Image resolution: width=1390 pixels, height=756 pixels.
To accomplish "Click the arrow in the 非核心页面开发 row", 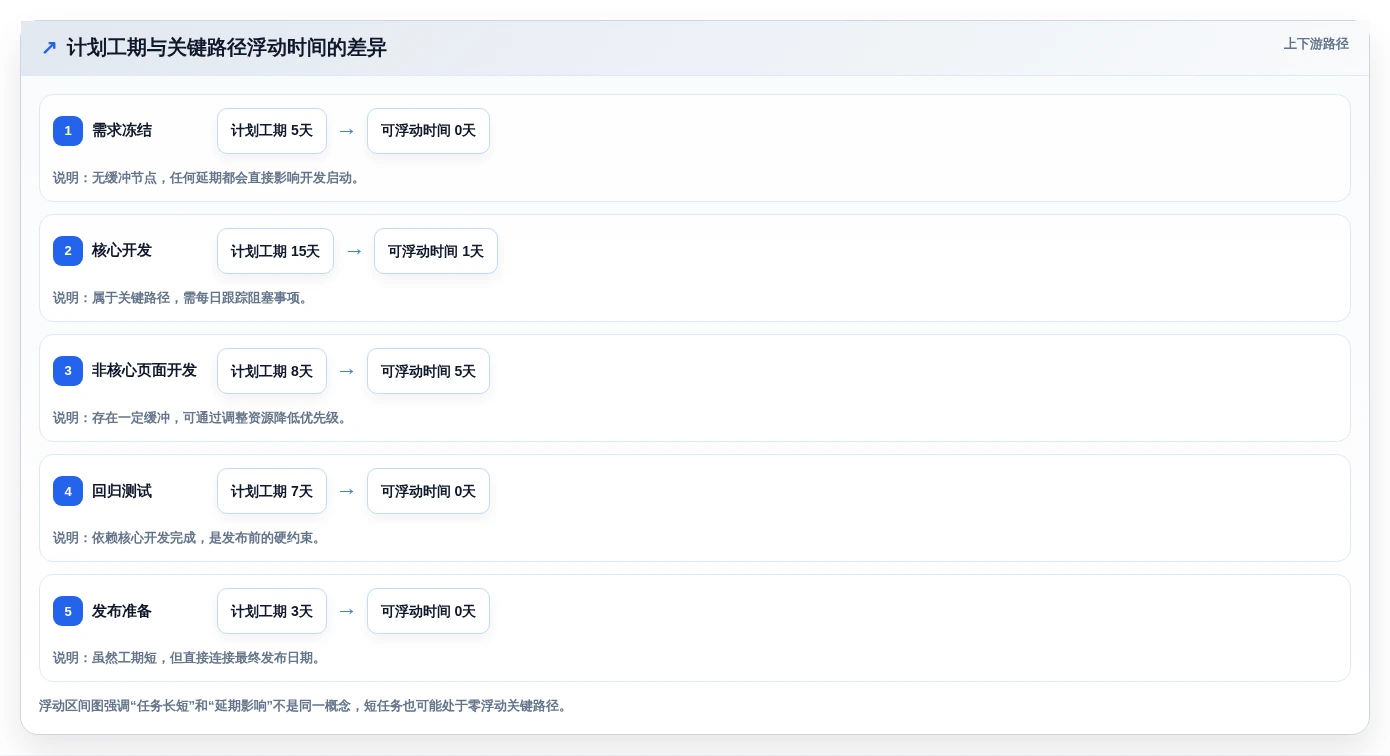I will 347,371.
